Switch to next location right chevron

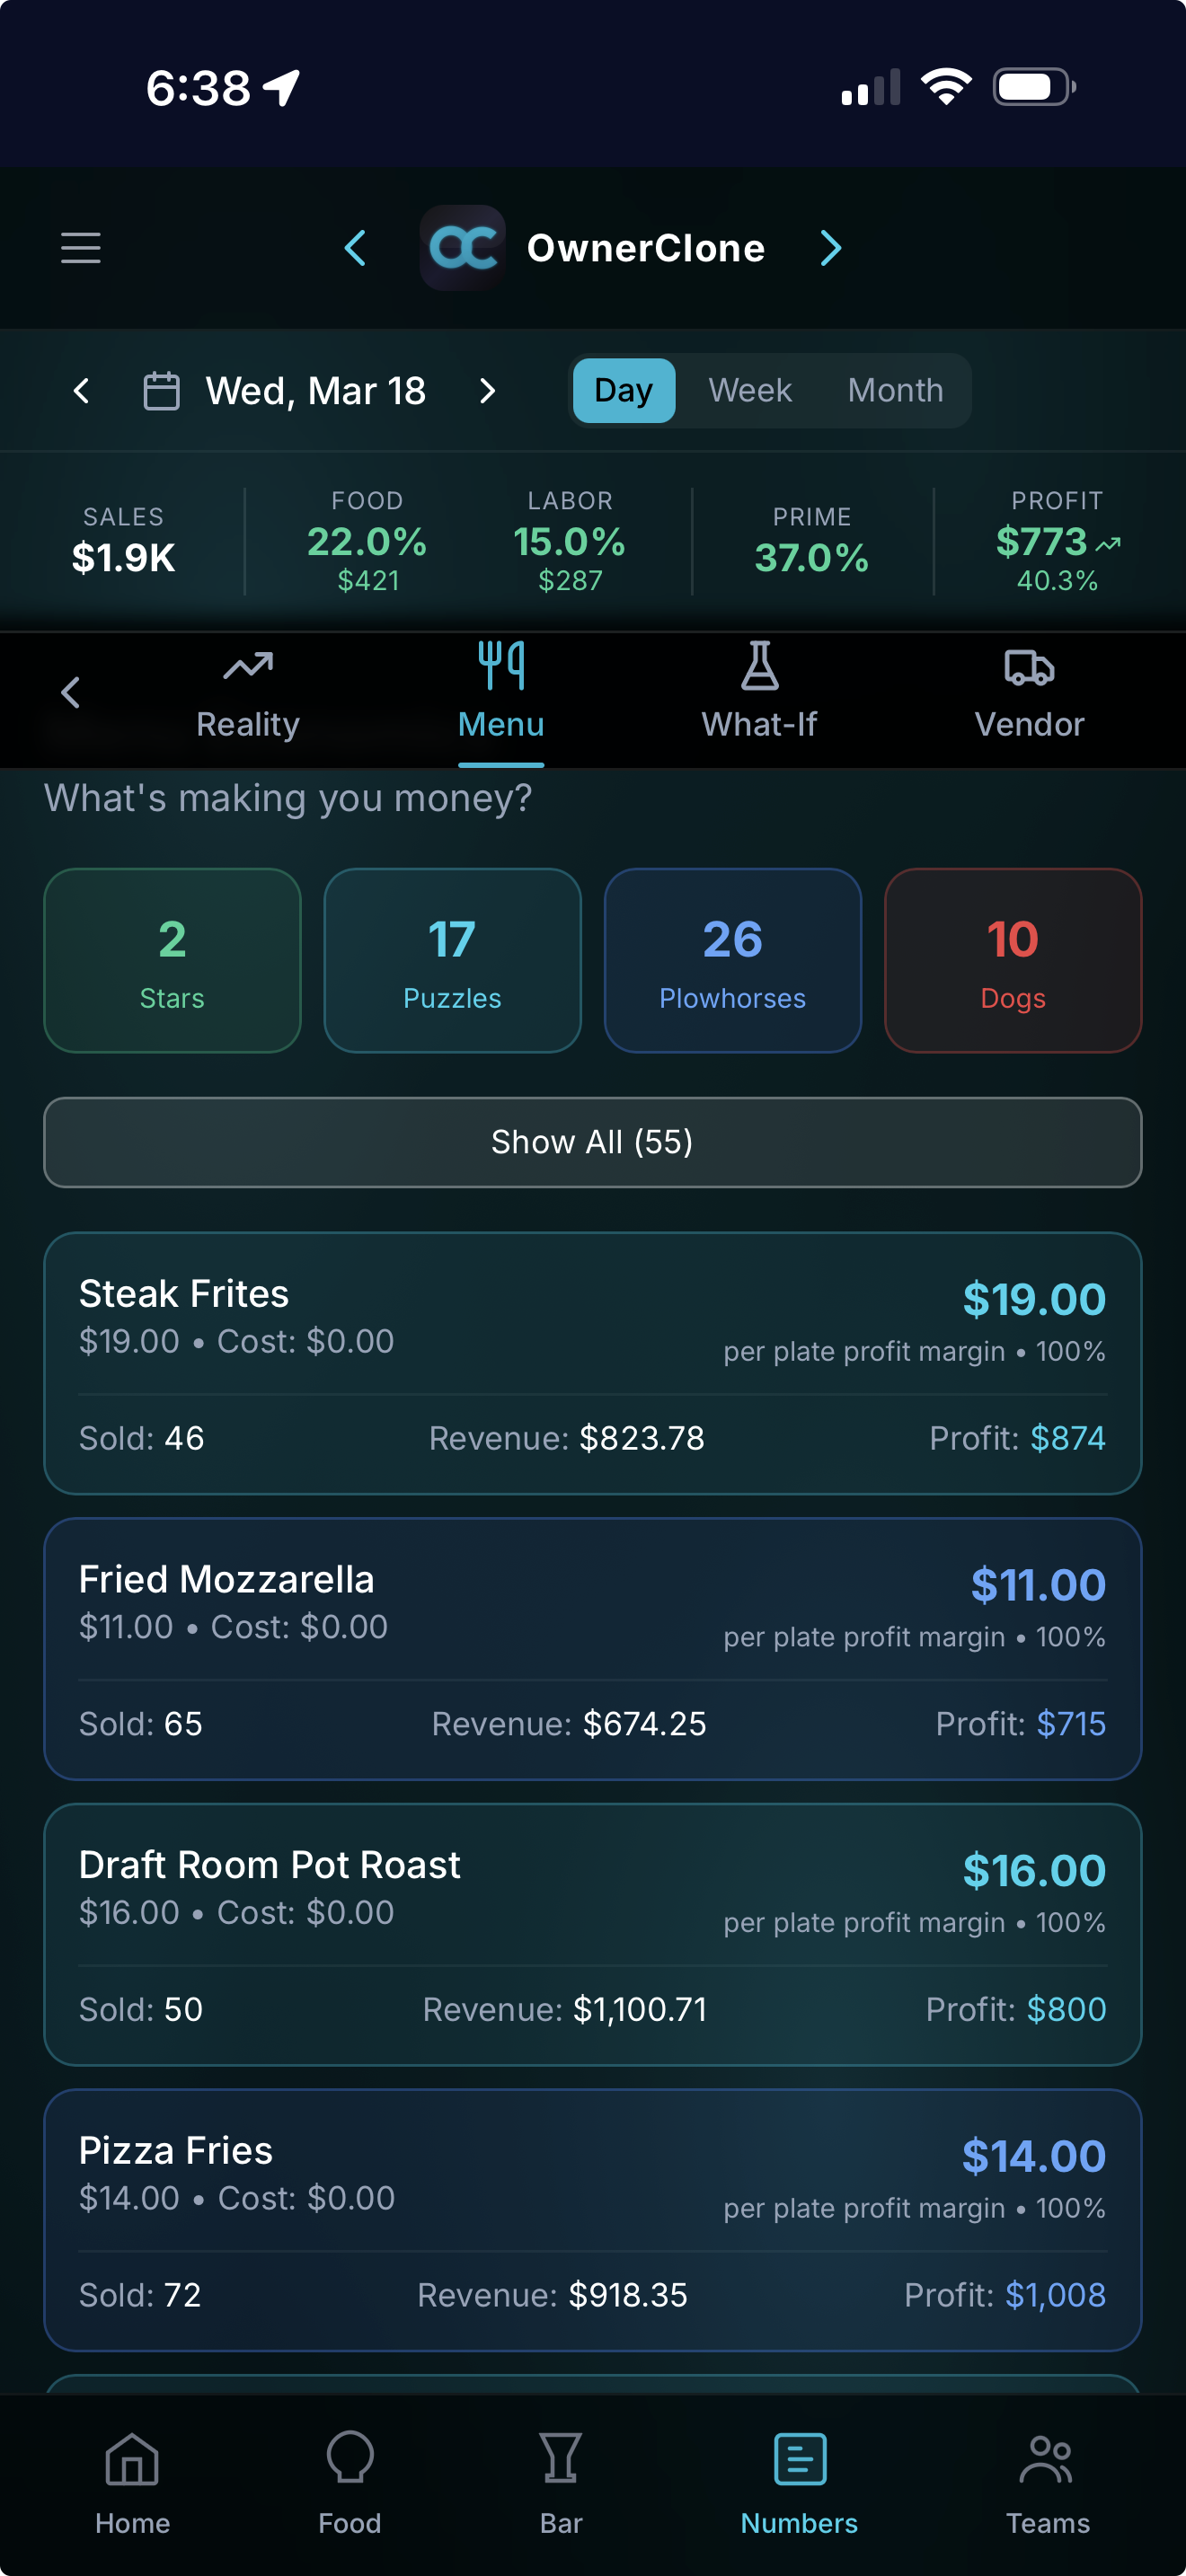coord(830,248)
